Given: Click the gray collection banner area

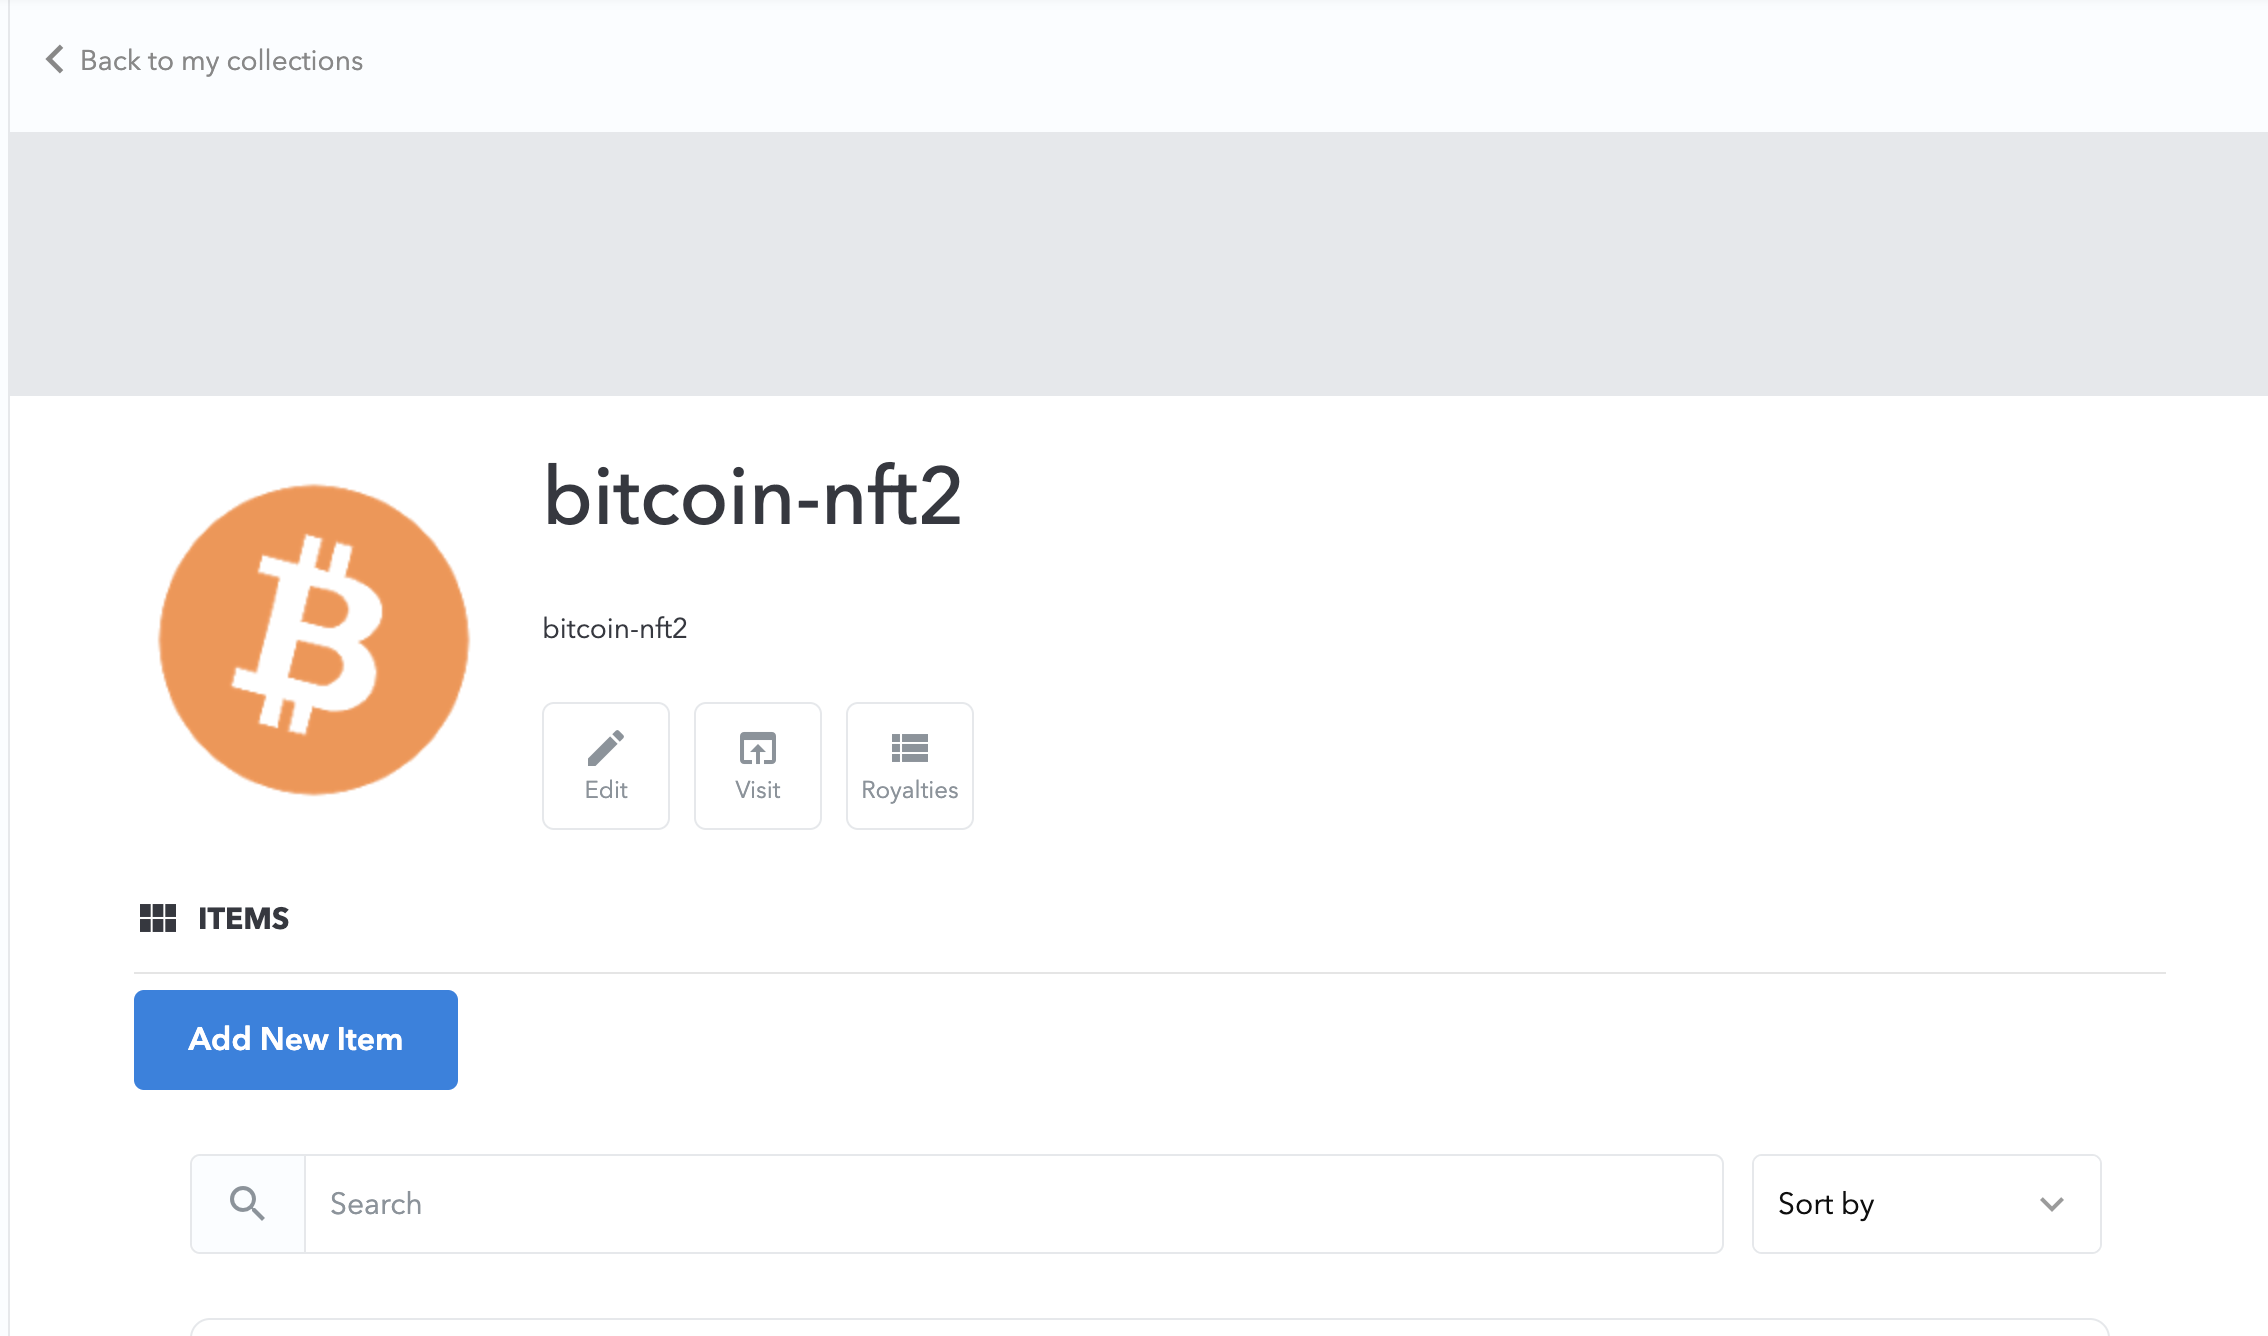Looking at the screenshot, I should coord(1138,264).
